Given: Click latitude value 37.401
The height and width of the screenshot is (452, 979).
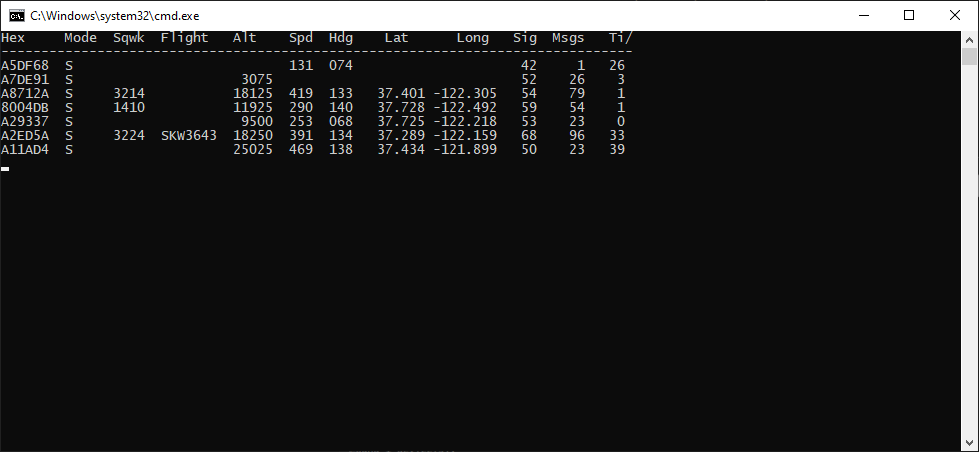Looking at the screenshot, I should coord(401,94).
